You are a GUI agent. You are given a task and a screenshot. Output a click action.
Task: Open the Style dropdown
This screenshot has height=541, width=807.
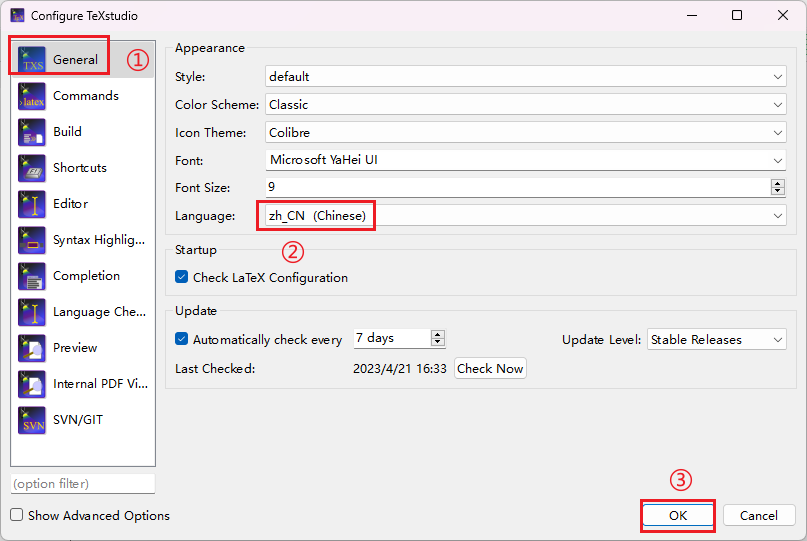pos(525,77)
